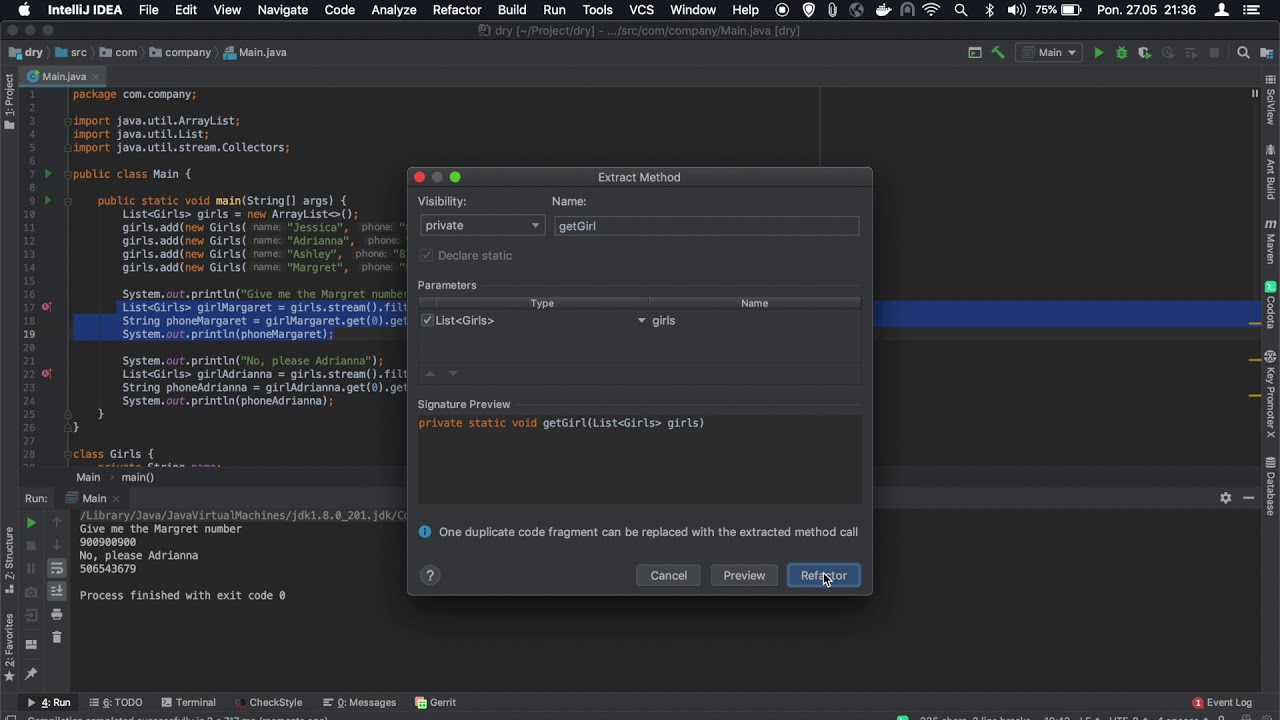Viewport: 1280px width, 720px height.
Task: Toggle soft-wrap in the Run console
Action: click(57, 568)
